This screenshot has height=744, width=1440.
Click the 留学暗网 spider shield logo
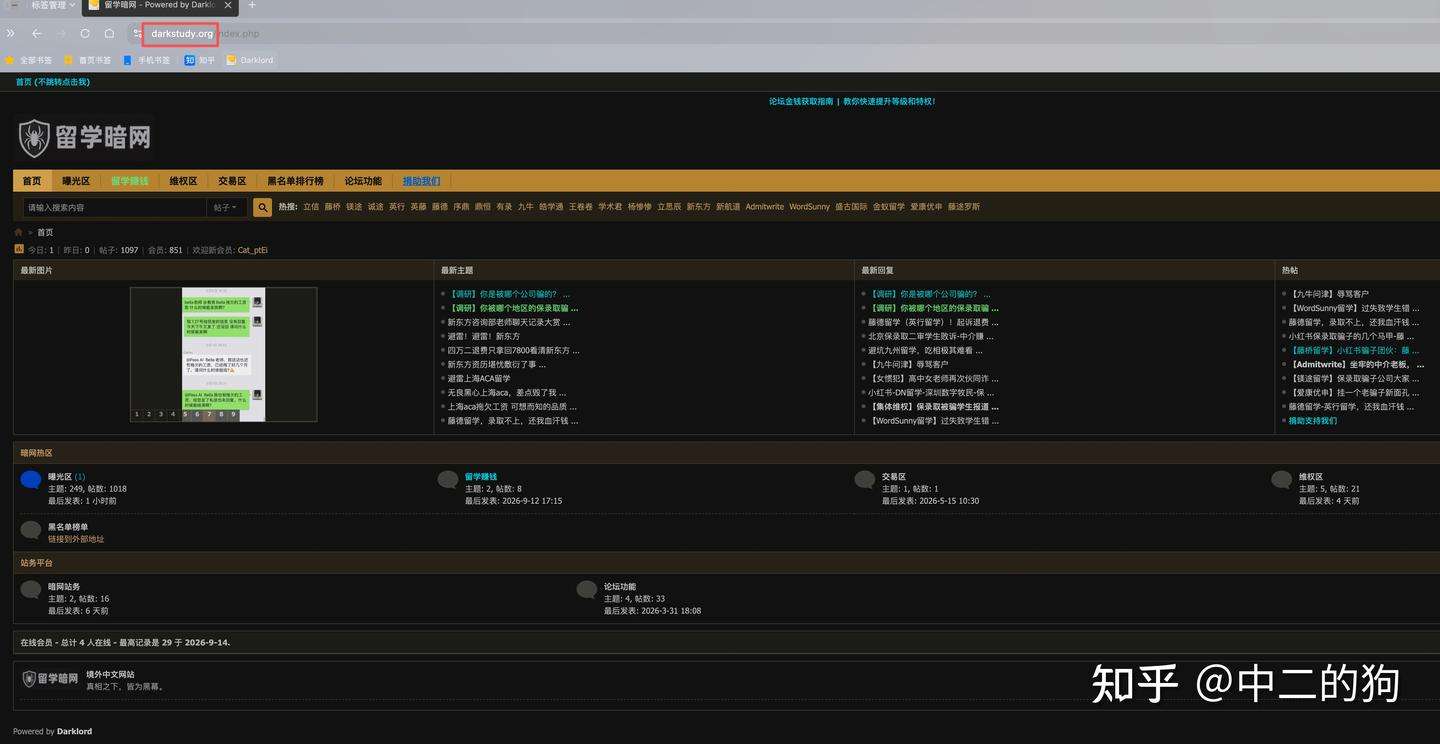click(84, 137)
